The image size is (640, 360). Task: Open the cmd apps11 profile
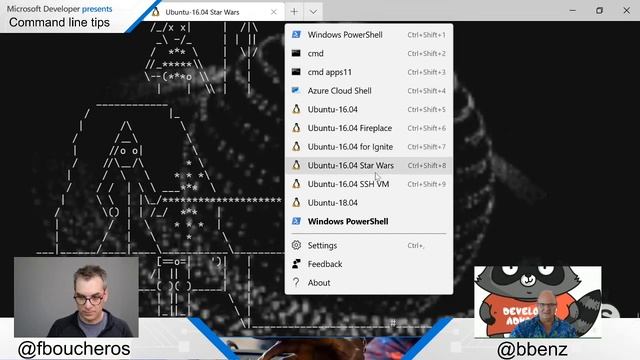[x=369, y=72]
